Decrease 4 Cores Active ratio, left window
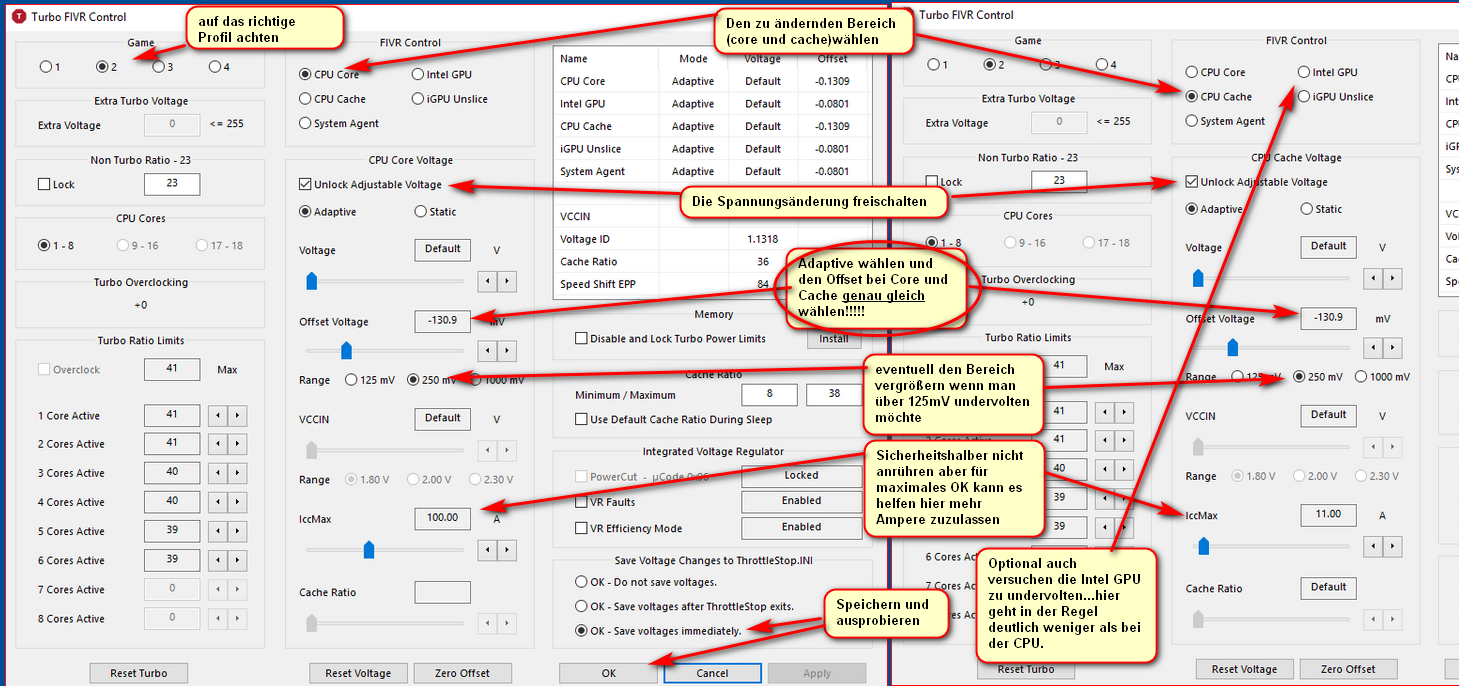1459x686 pixels. [217, 501]
